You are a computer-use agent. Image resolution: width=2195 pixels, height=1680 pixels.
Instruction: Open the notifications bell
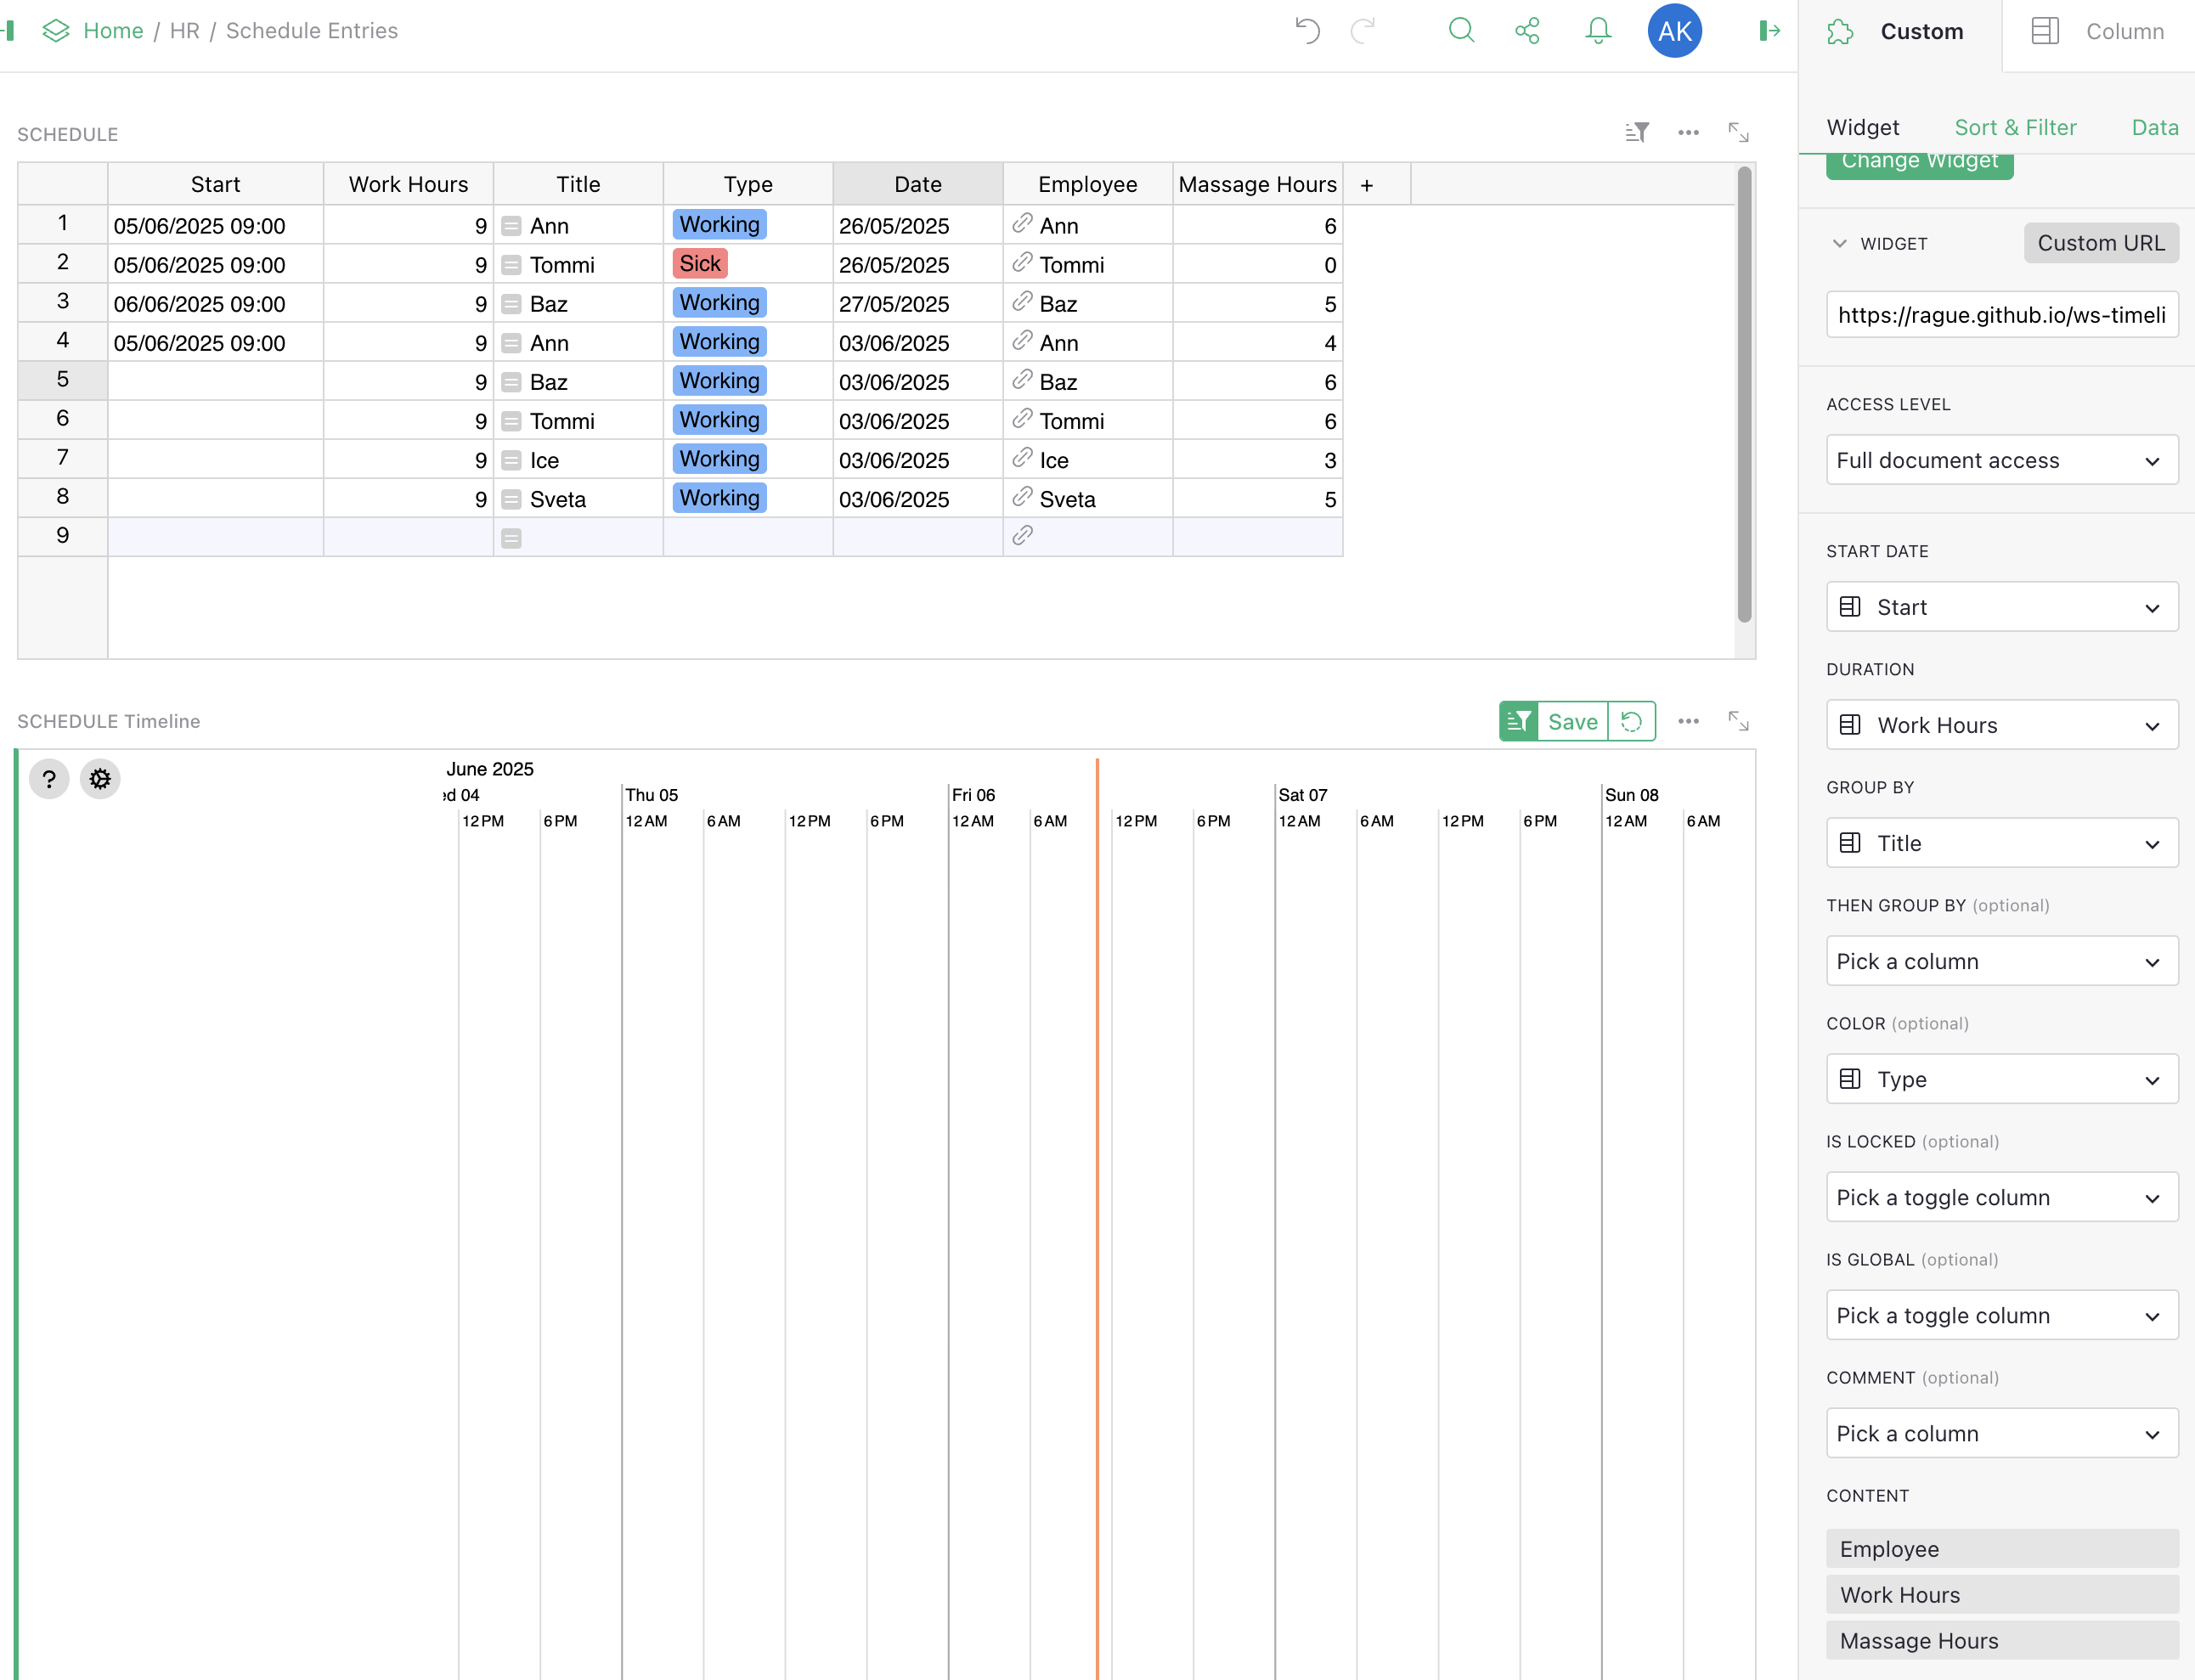click(1598, 31)
